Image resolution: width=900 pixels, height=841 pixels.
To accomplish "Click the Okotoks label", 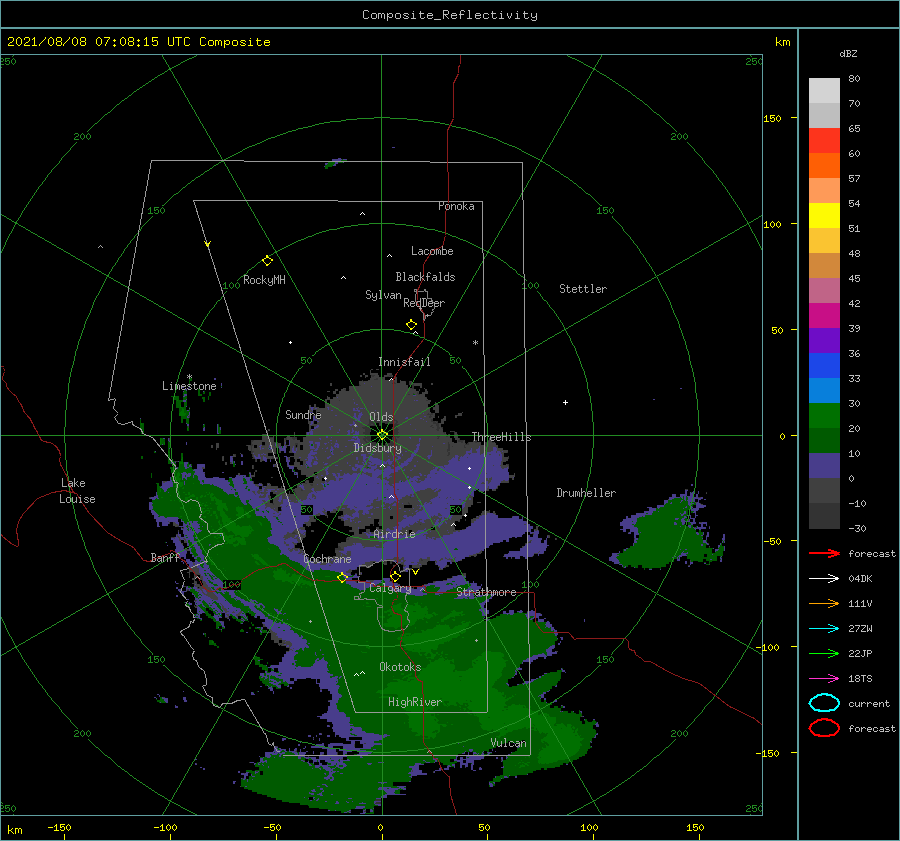I will (x=400, y=667).
